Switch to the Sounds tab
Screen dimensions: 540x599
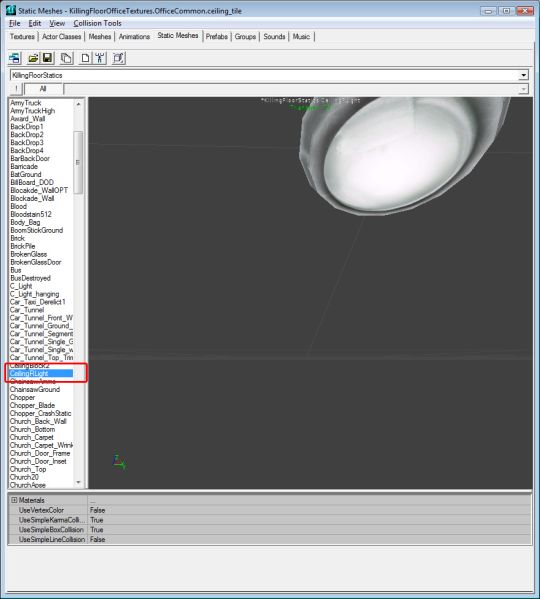click(274, 37)
